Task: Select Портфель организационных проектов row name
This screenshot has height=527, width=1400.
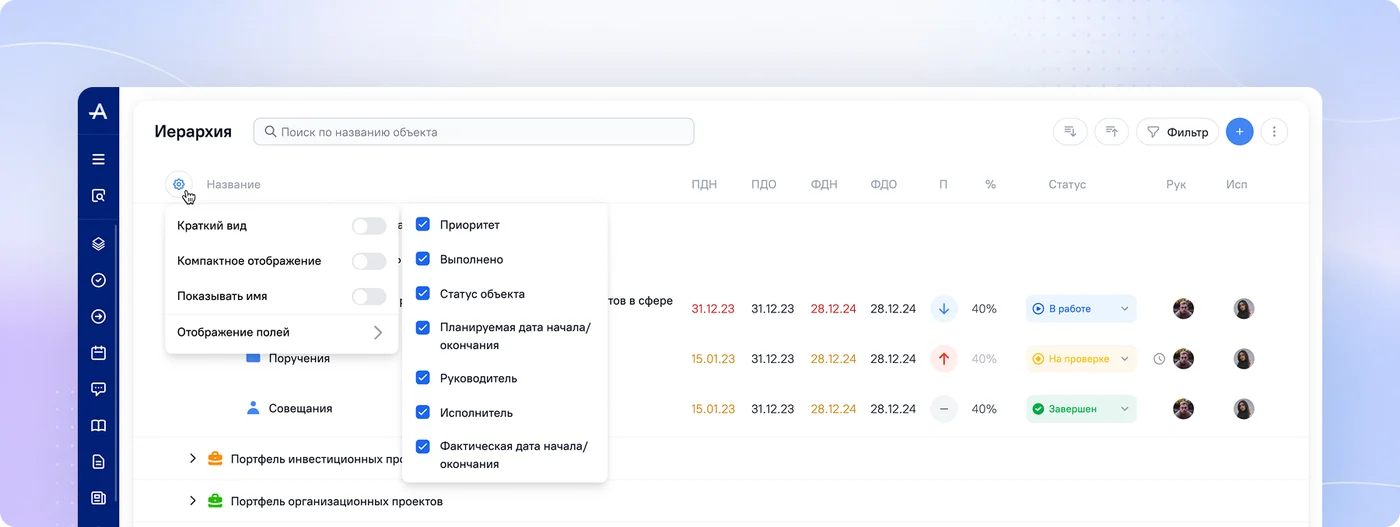Action: pyautogui.click(x=336, y=502)
